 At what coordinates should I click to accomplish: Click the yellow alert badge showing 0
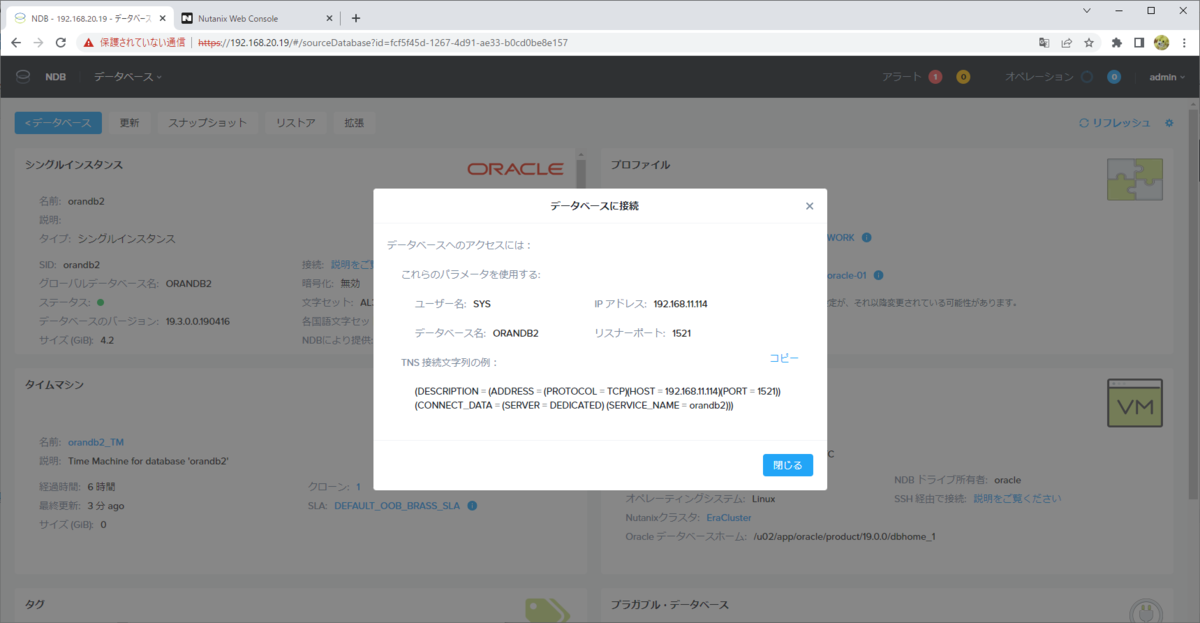point(963,77)
